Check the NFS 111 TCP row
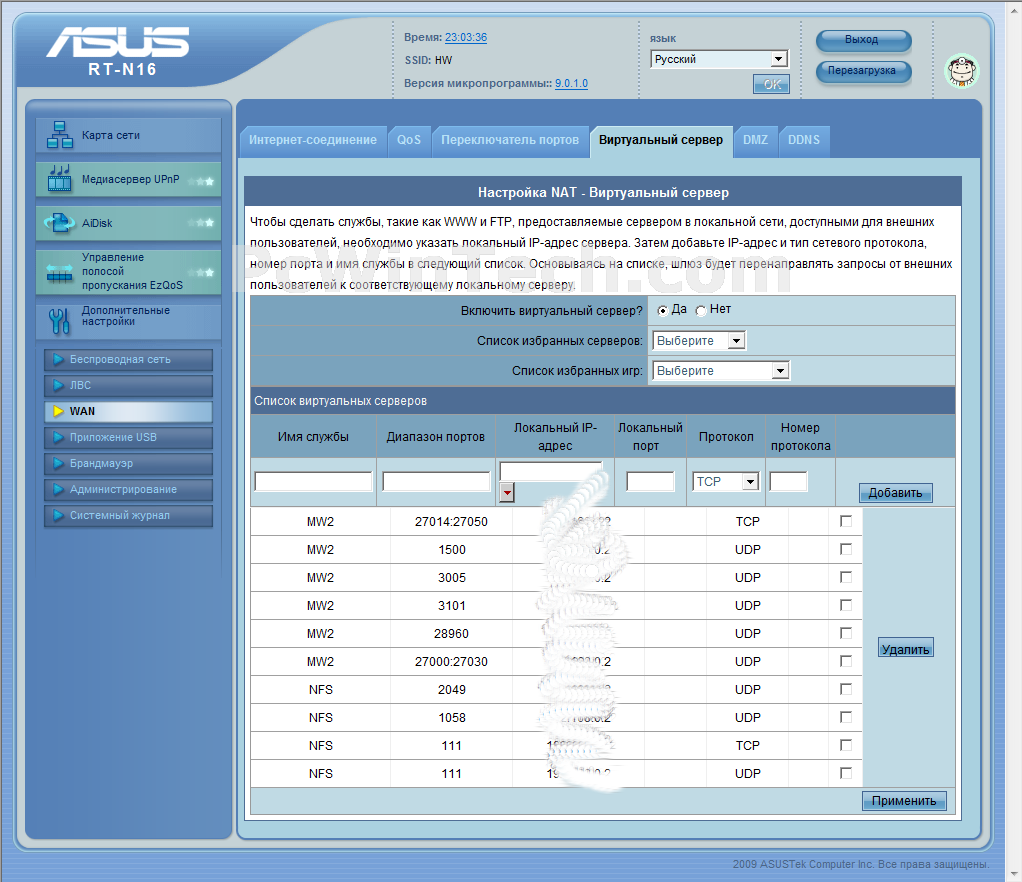This screenshot has width=1022, height=882. click(846, 745)
